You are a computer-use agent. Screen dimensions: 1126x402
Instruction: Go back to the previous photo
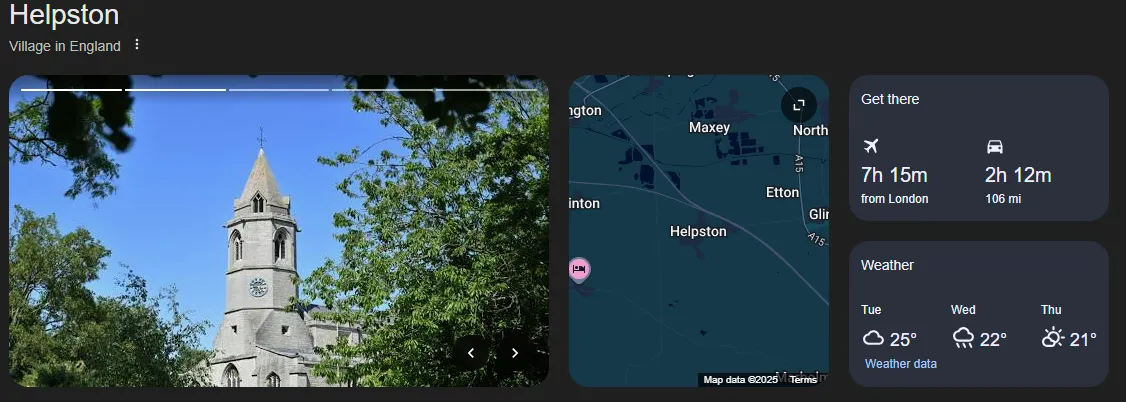point(471,352)
